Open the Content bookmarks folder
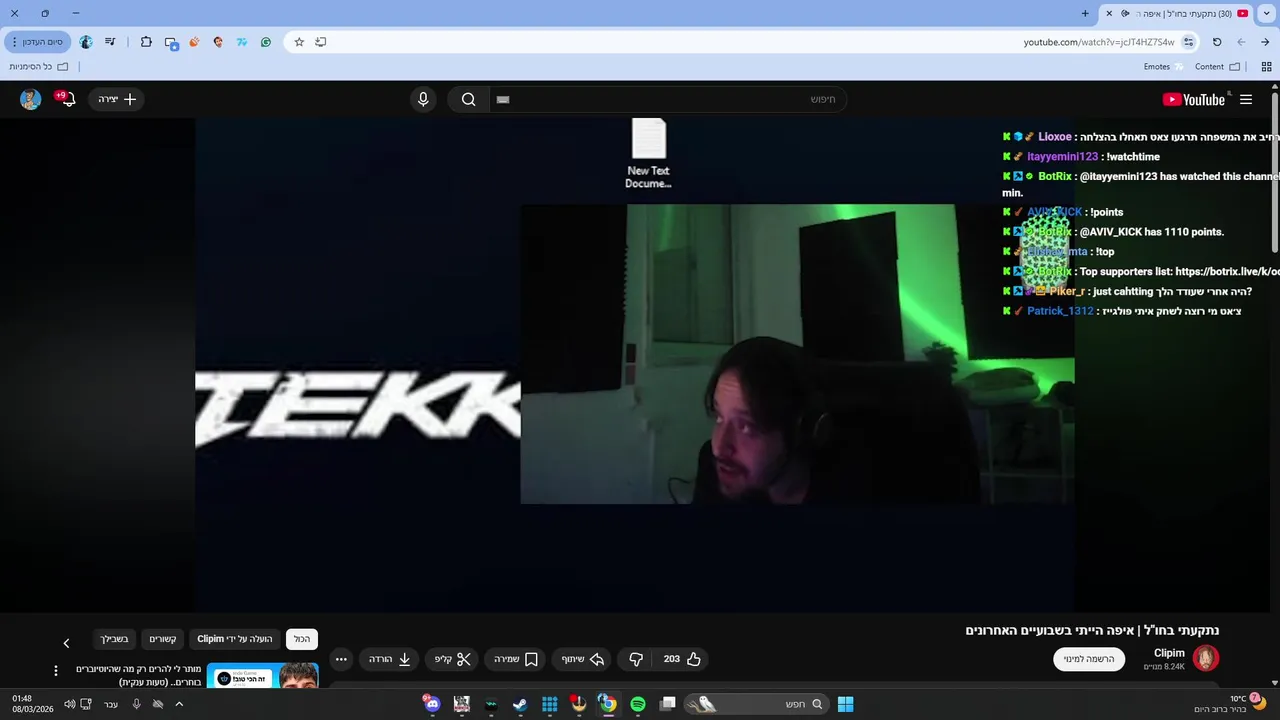This screenshot has height=720, width=1280. [1217, 67]
